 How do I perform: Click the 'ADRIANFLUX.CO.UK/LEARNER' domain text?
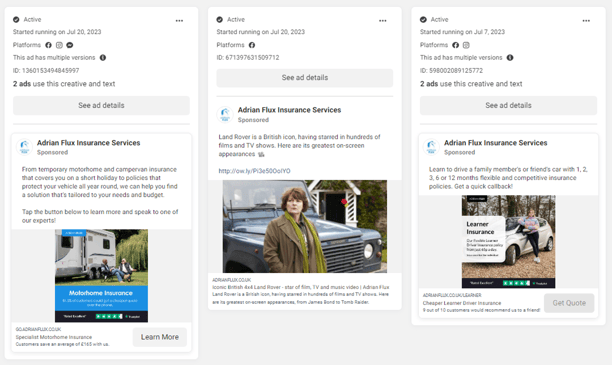(452, 296)
